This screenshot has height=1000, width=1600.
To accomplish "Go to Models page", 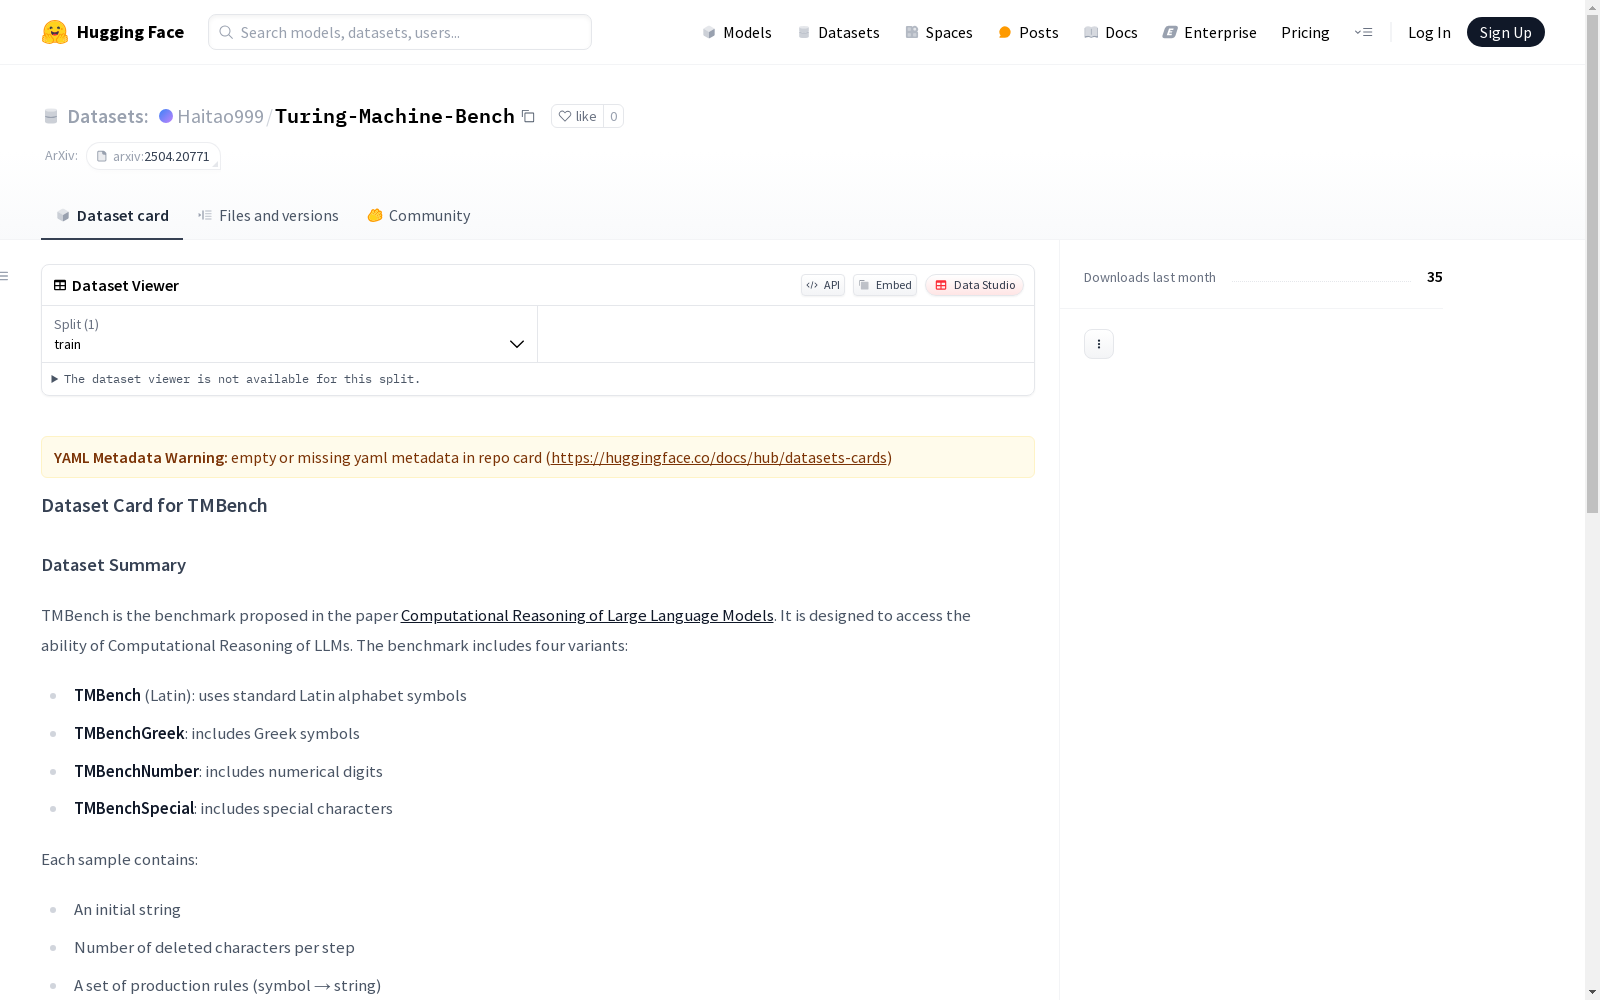I will pos(737,32).
